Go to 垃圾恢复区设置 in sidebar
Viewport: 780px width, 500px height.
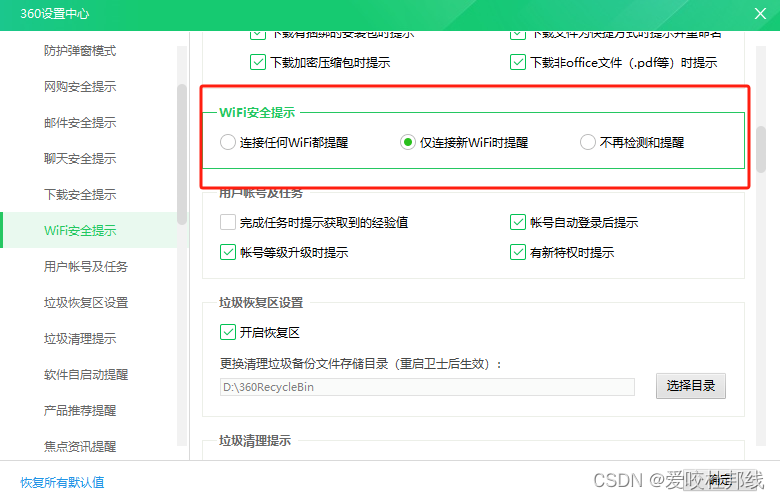86,302
